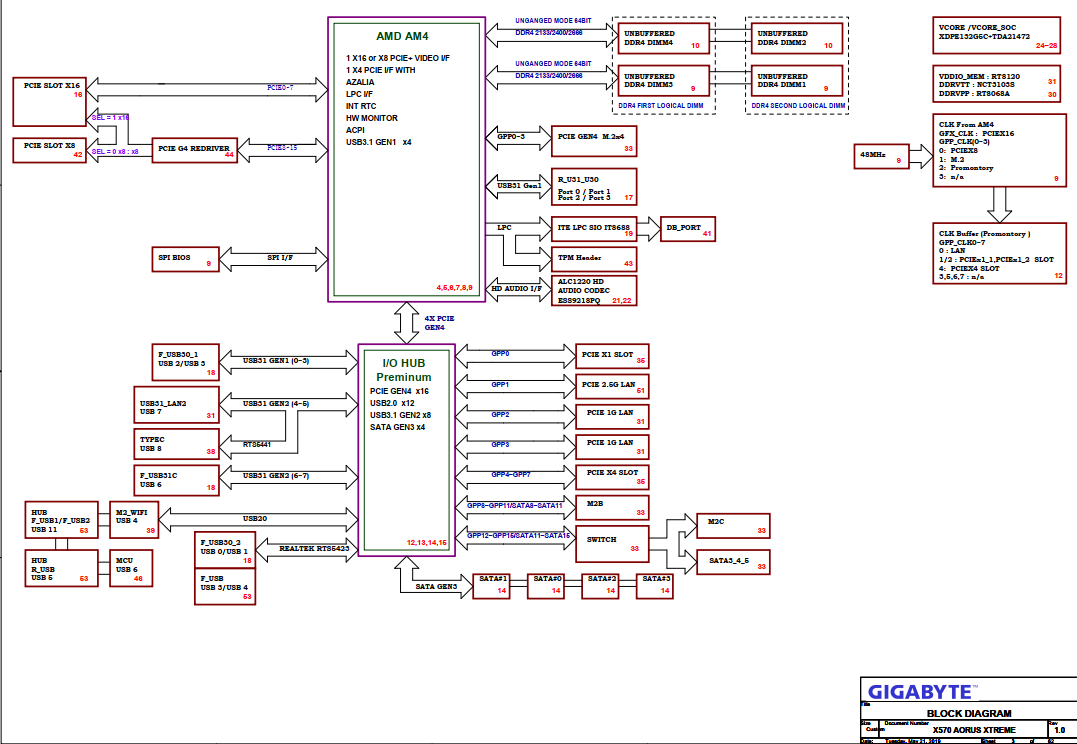The image size is (1077, 744).
Task: Click the SWITCH block
Action: click(x=612, y=543)
